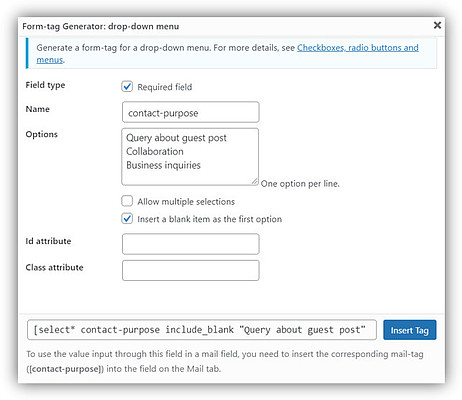Click the 'Allow multiple selections' label

click(186, 202)
